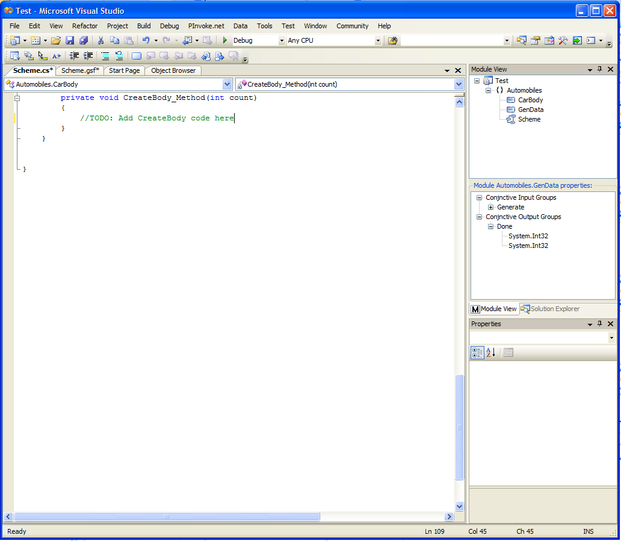621x541 pixels.
Task: Click the Undo arrow icon
Action: (x=146, y=41)
